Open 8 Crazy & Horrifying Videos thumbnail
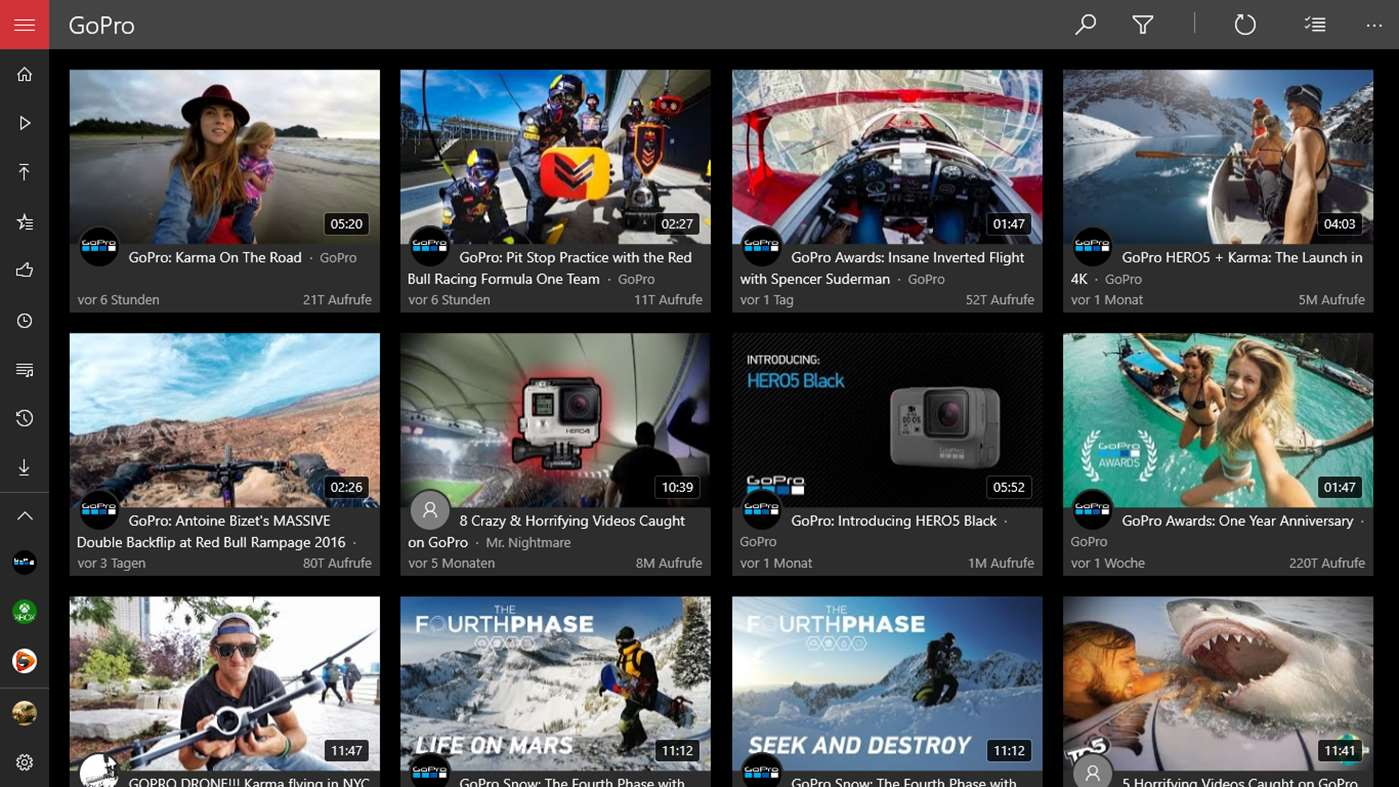 pyautogui.click(x=555, y=420)
